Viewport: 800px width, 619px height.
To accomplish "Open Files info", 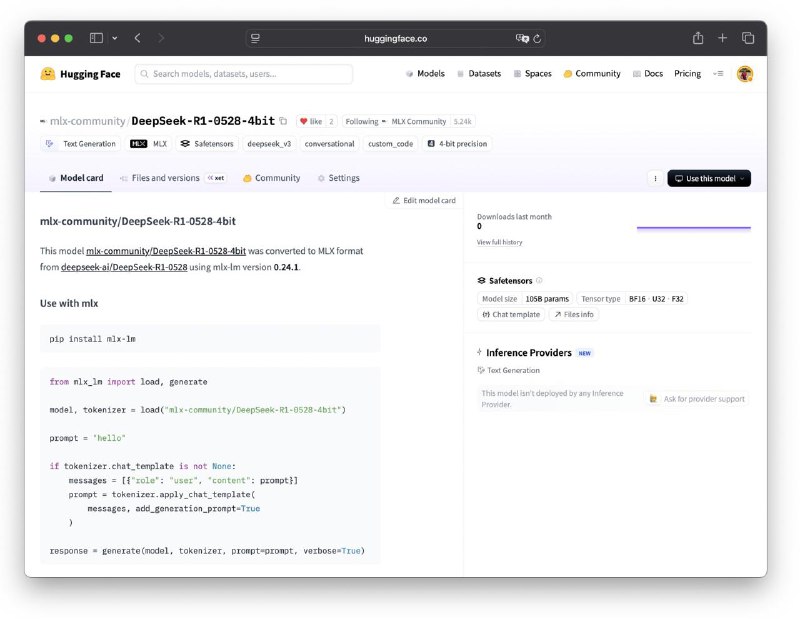I will click(x=574, y=314).
